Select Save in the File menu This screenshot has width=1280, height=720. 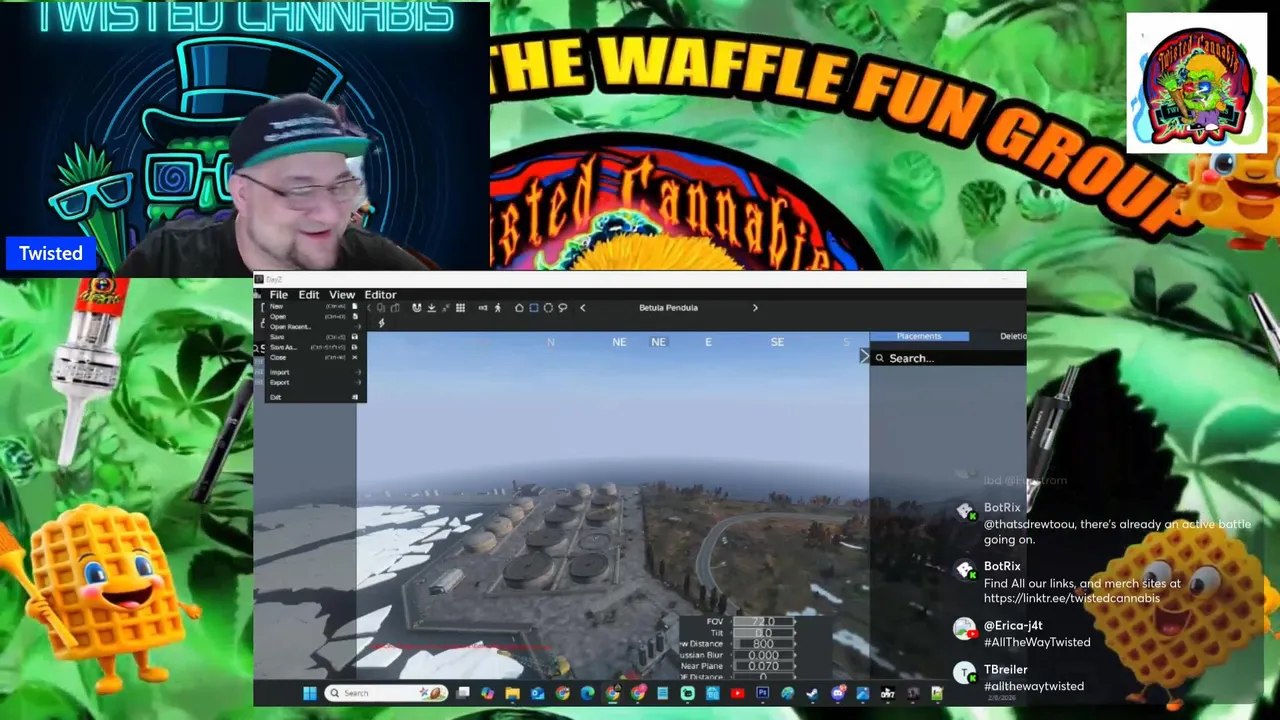(x=315, y=337)
